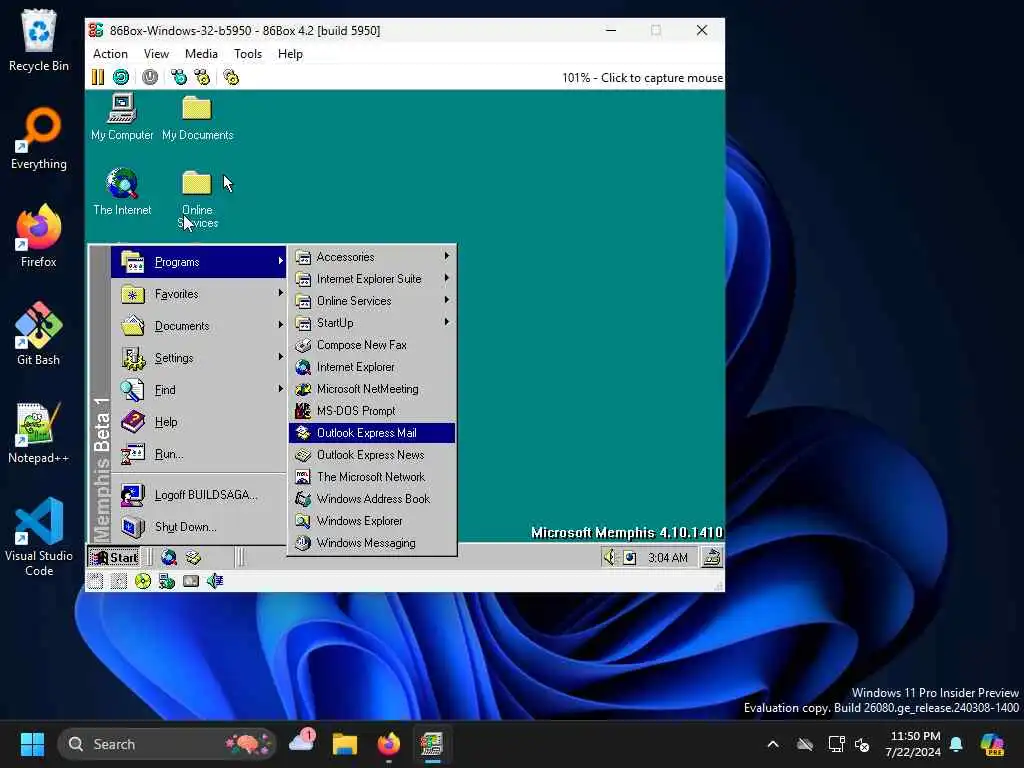Screen dimensions: 1024x768
Task: Open the Action menu
Action: pos(110,54)
